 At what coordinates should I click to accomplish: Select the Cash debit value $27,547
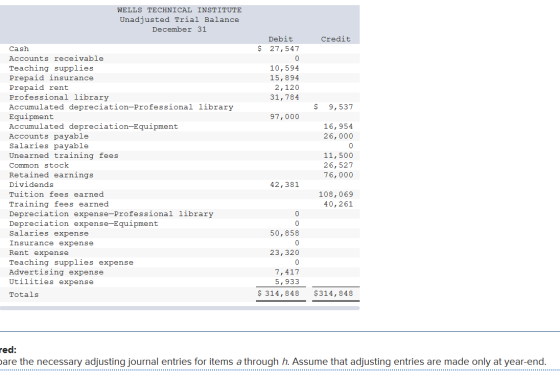click(279, 49)
